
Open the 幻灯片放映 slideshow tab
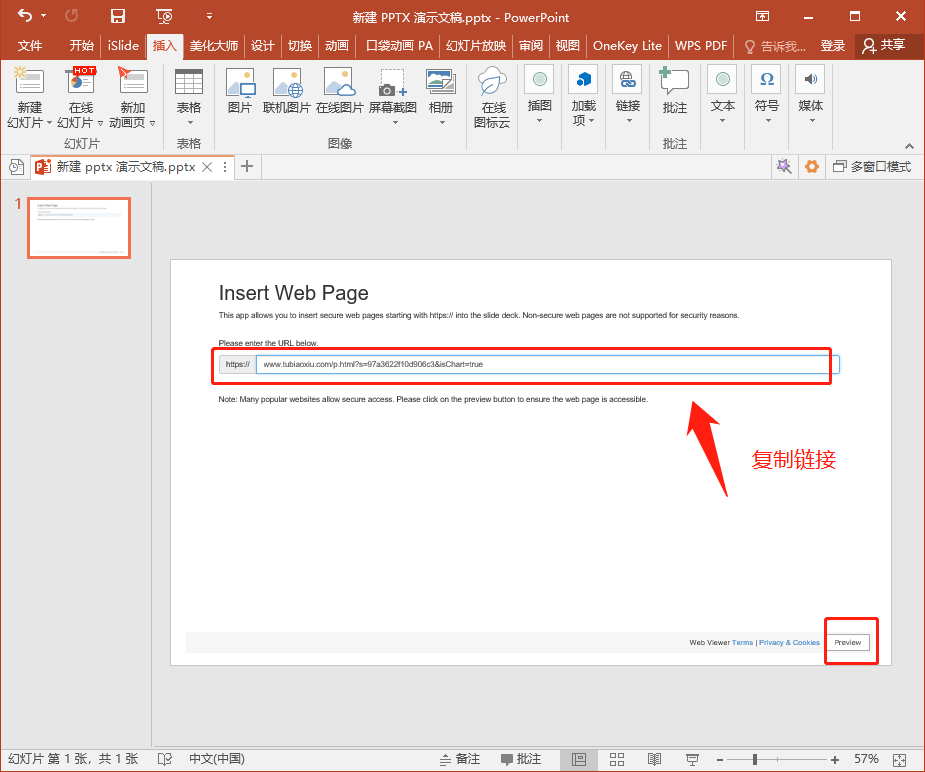475,45
